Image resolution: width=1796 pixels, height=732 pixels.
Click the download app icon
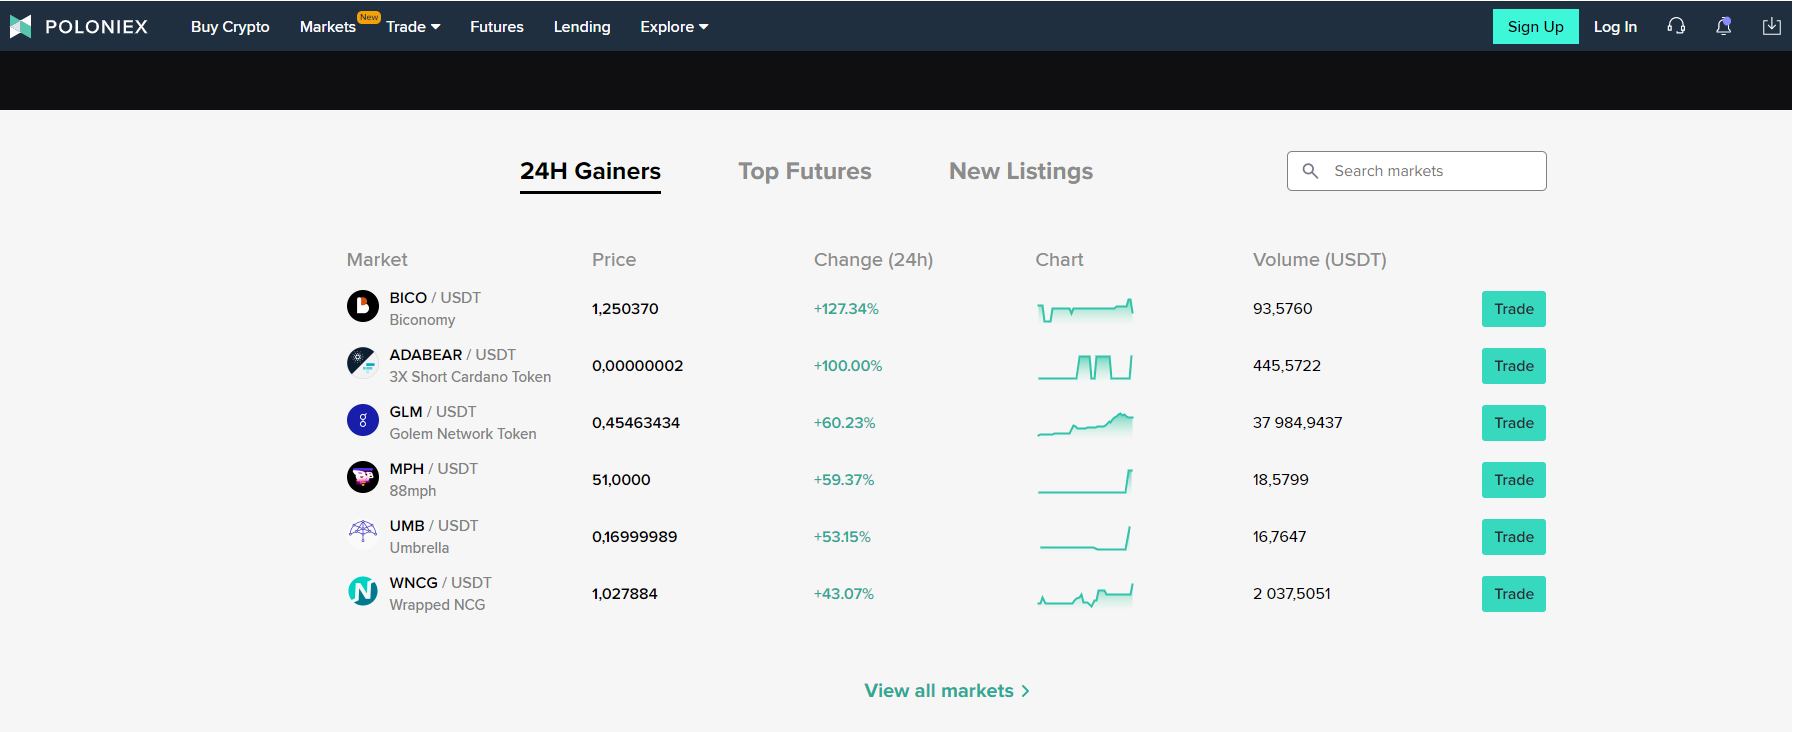(x=1771, y=26)
